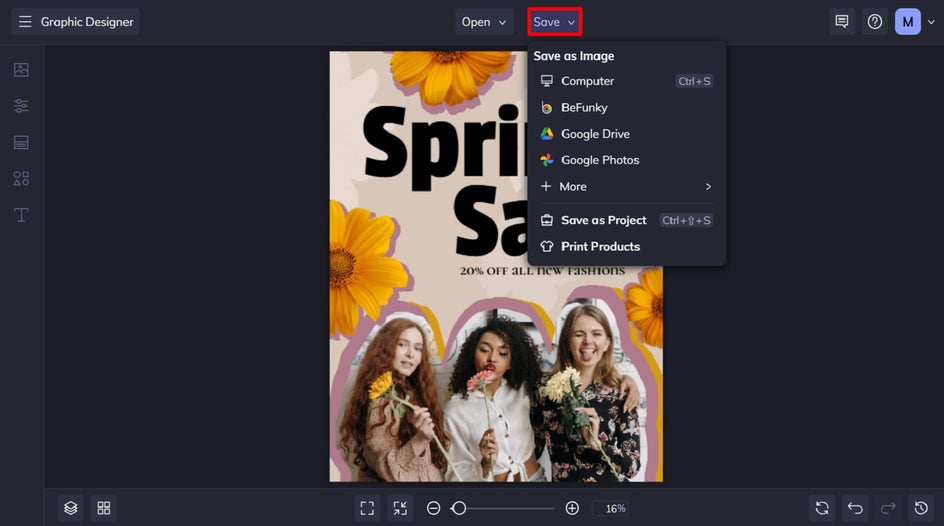The width and height of the screenshot is (944, 526).
Task: Click the Graphic Designer title label
Action: point(87,22)
